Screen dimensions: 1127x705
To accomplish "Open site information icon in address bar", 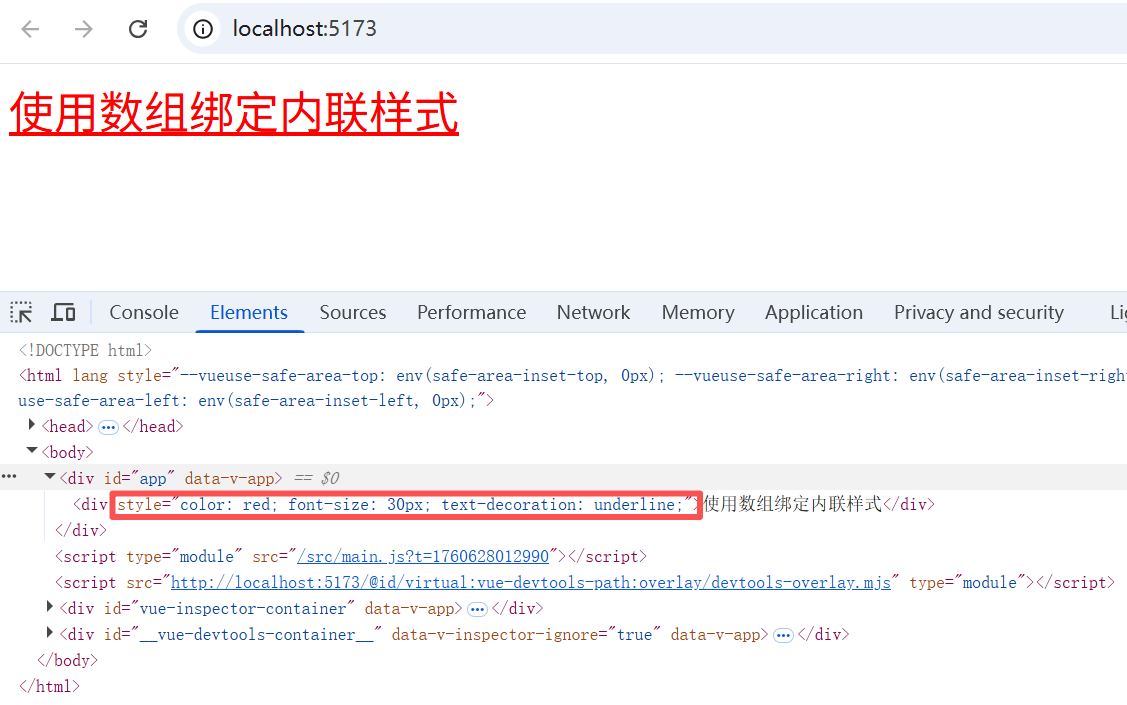I will (203, 29).
